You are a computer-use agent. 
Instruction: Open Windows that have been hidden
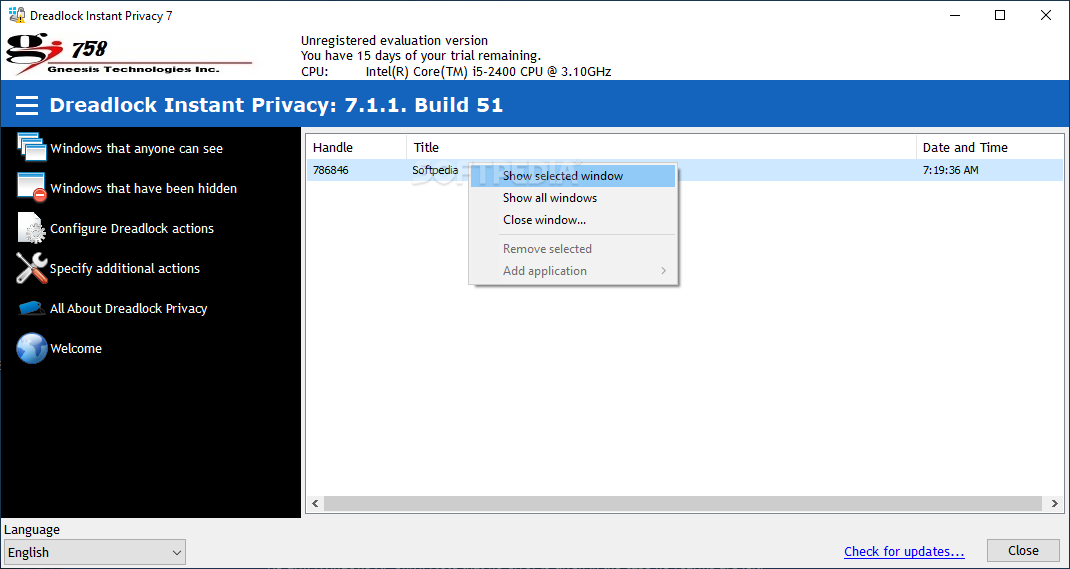143,188
